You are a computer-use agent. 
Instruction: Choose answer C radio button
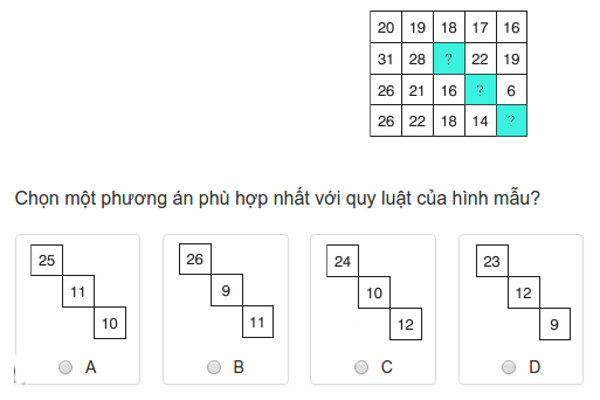(361, 367)
